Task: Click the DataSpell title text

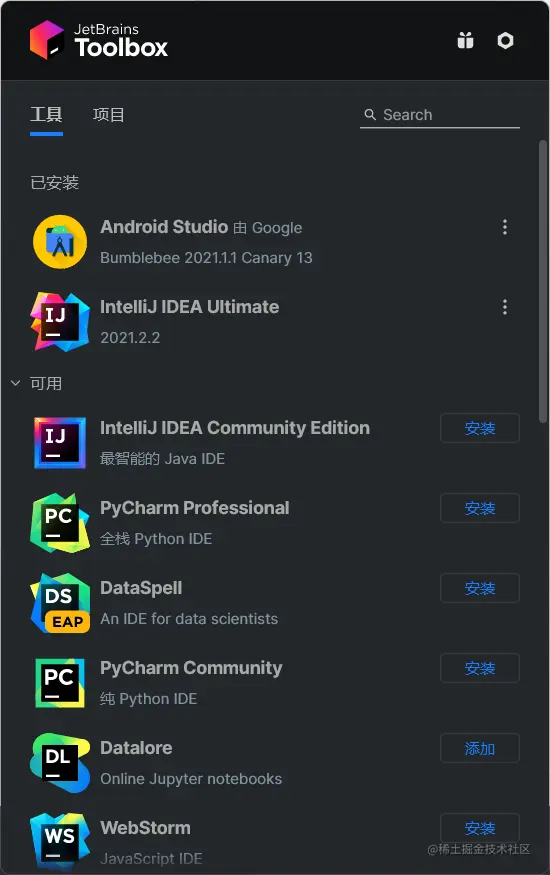Action: pos(141,588)
